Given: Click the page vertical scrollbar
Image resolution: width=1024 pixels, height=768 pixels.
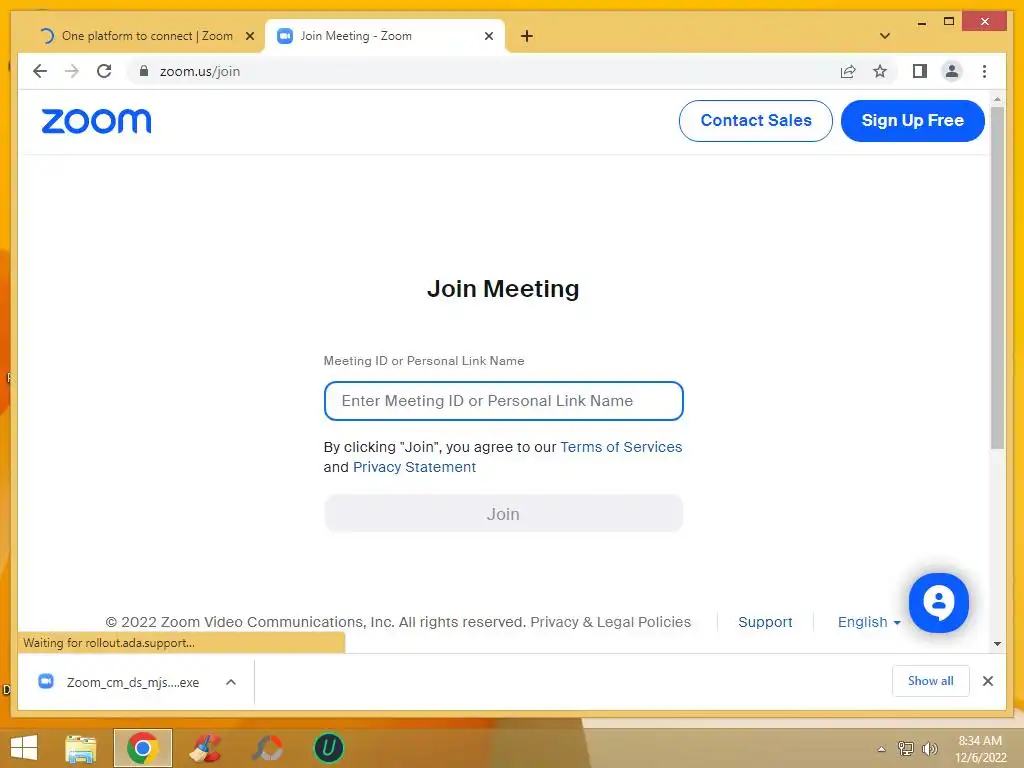Looking at the screenshot, I should coord(997,277).
